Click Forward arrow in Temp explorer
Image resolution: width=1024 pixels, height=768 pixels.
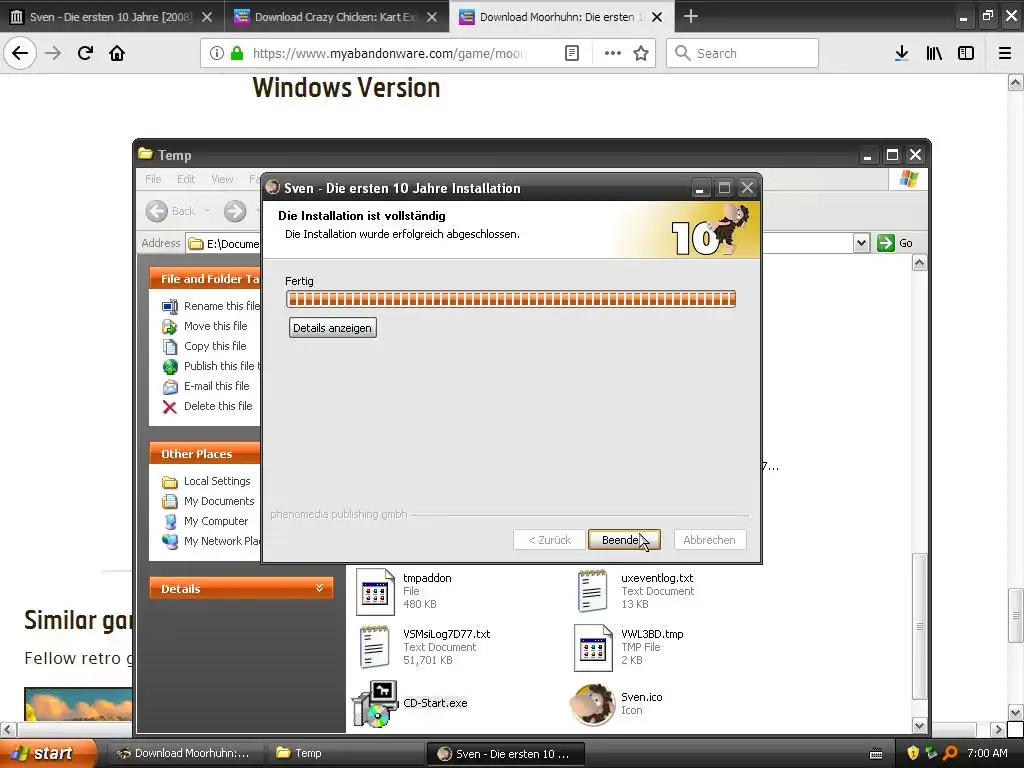pos(234,211)
